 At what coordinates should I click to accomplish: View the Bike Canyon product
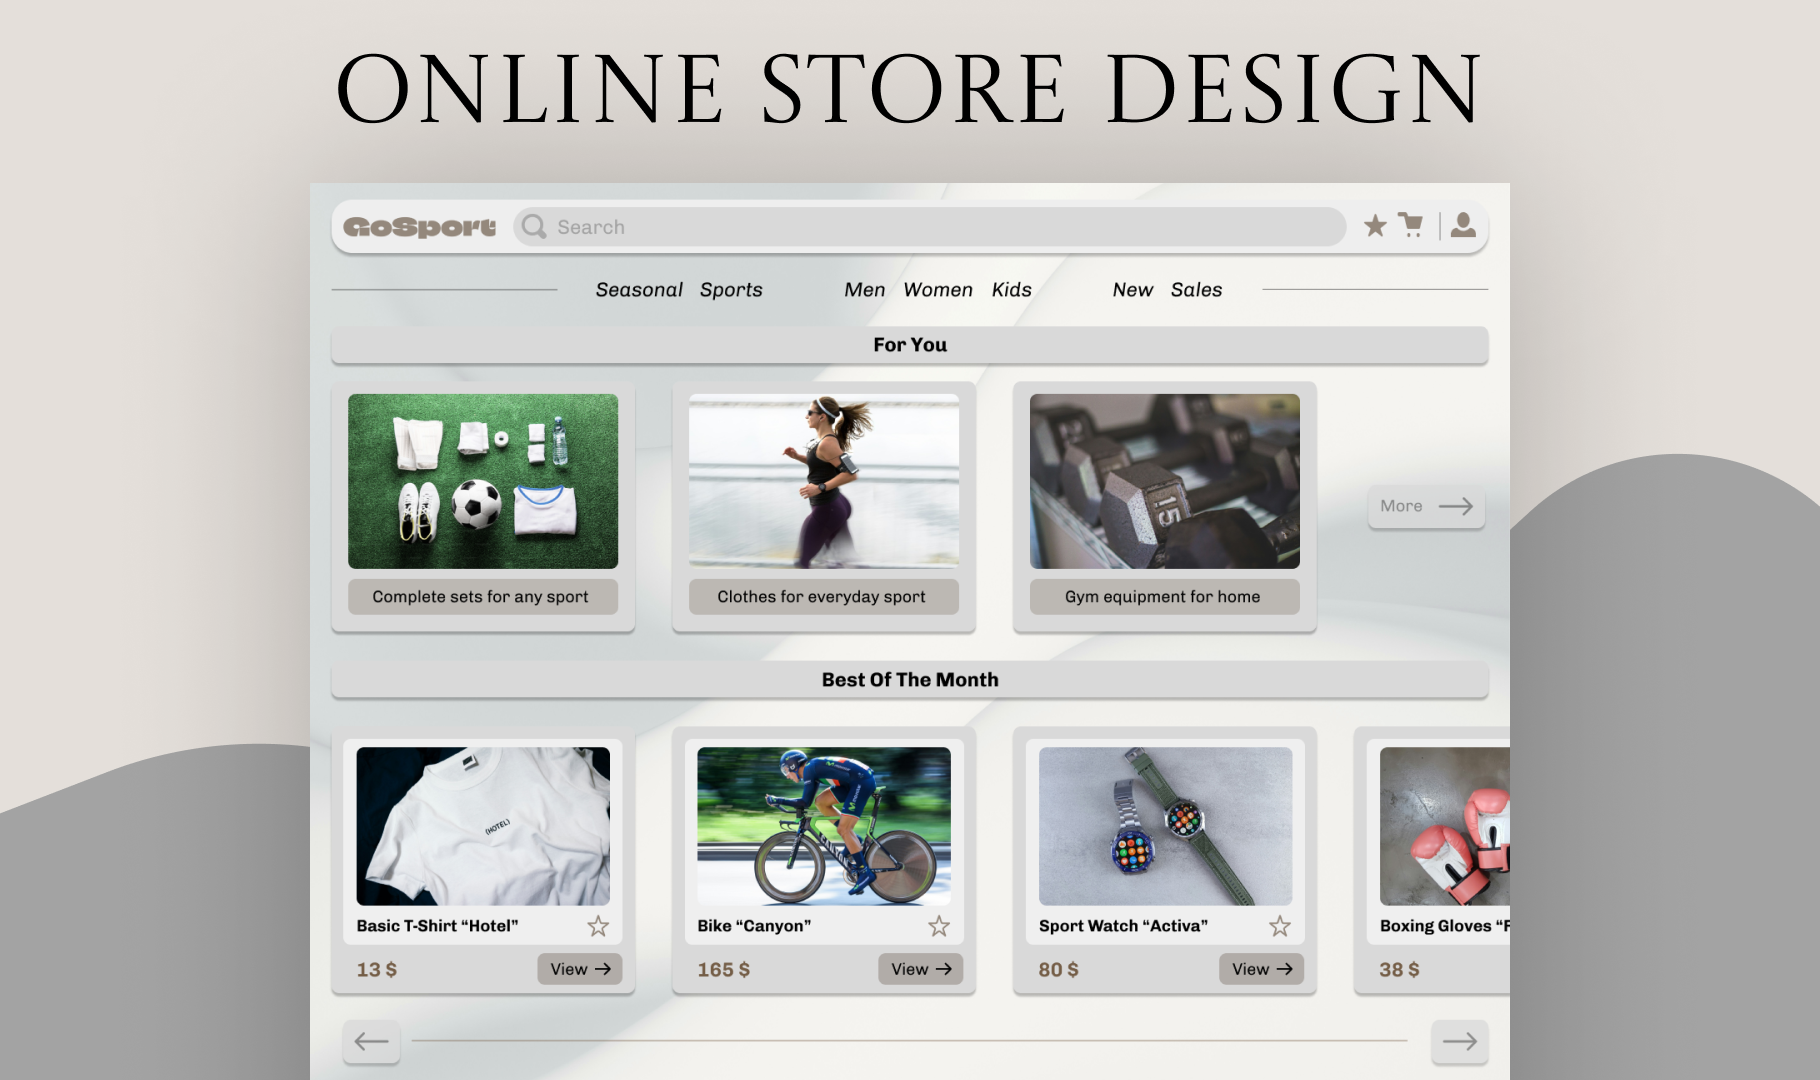click(x=921, y=969)
